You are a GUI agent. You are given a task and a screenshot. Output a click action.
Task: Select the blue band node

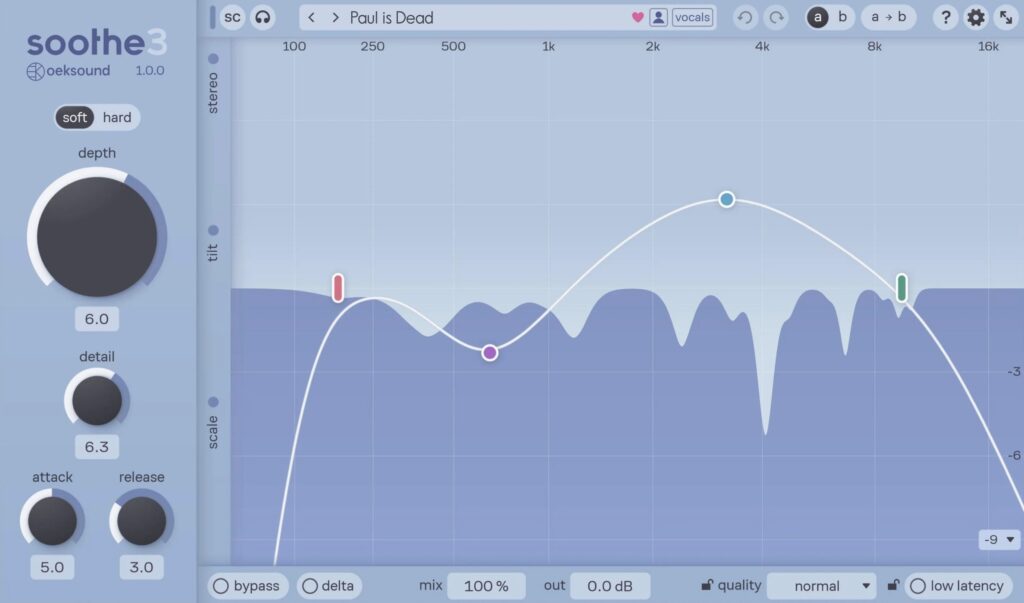click(x=727, y=199)
